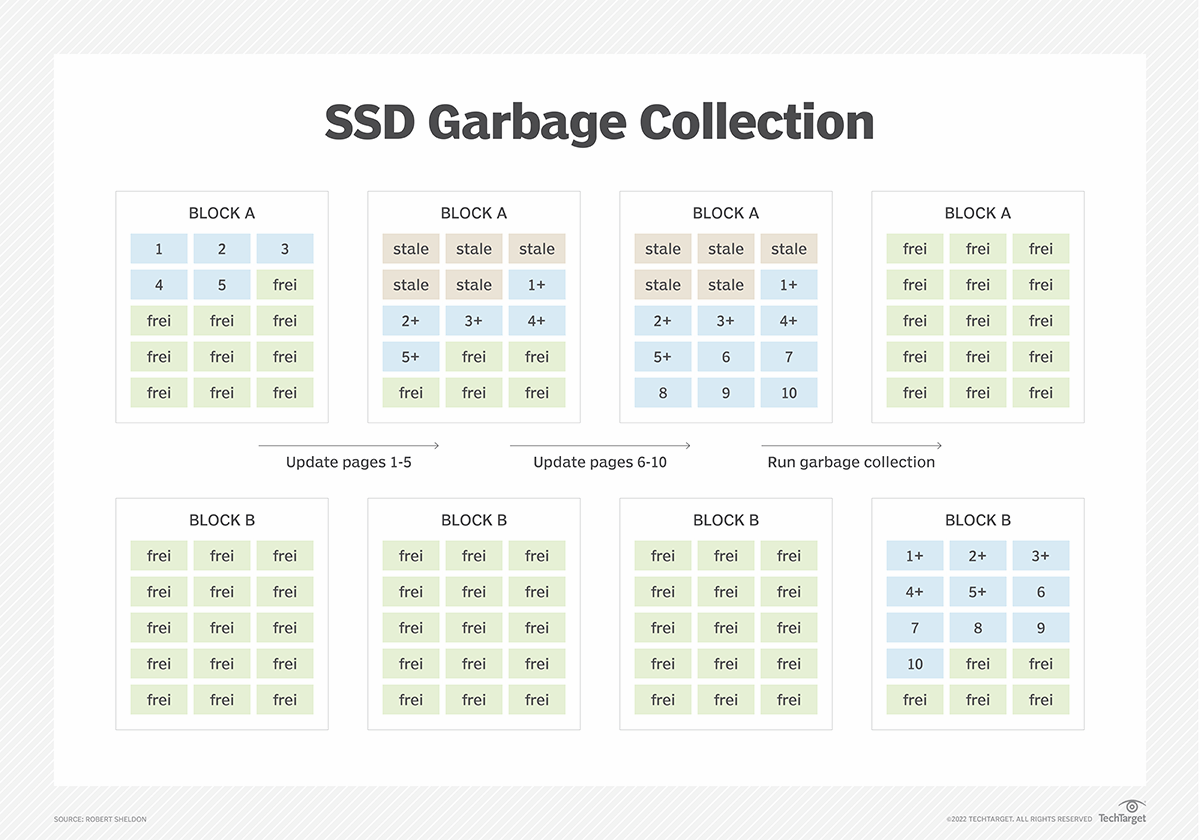The width and height of the screenshot is (1200, 840).
Task: Click the page 10 cell in third Block A
Action: click(789, 392)
